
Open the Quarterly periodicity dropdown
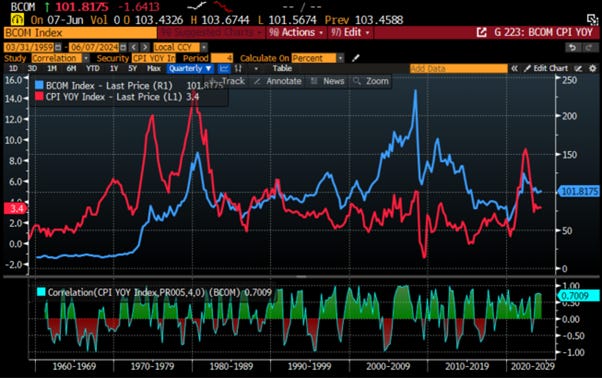tap(190, 69)
